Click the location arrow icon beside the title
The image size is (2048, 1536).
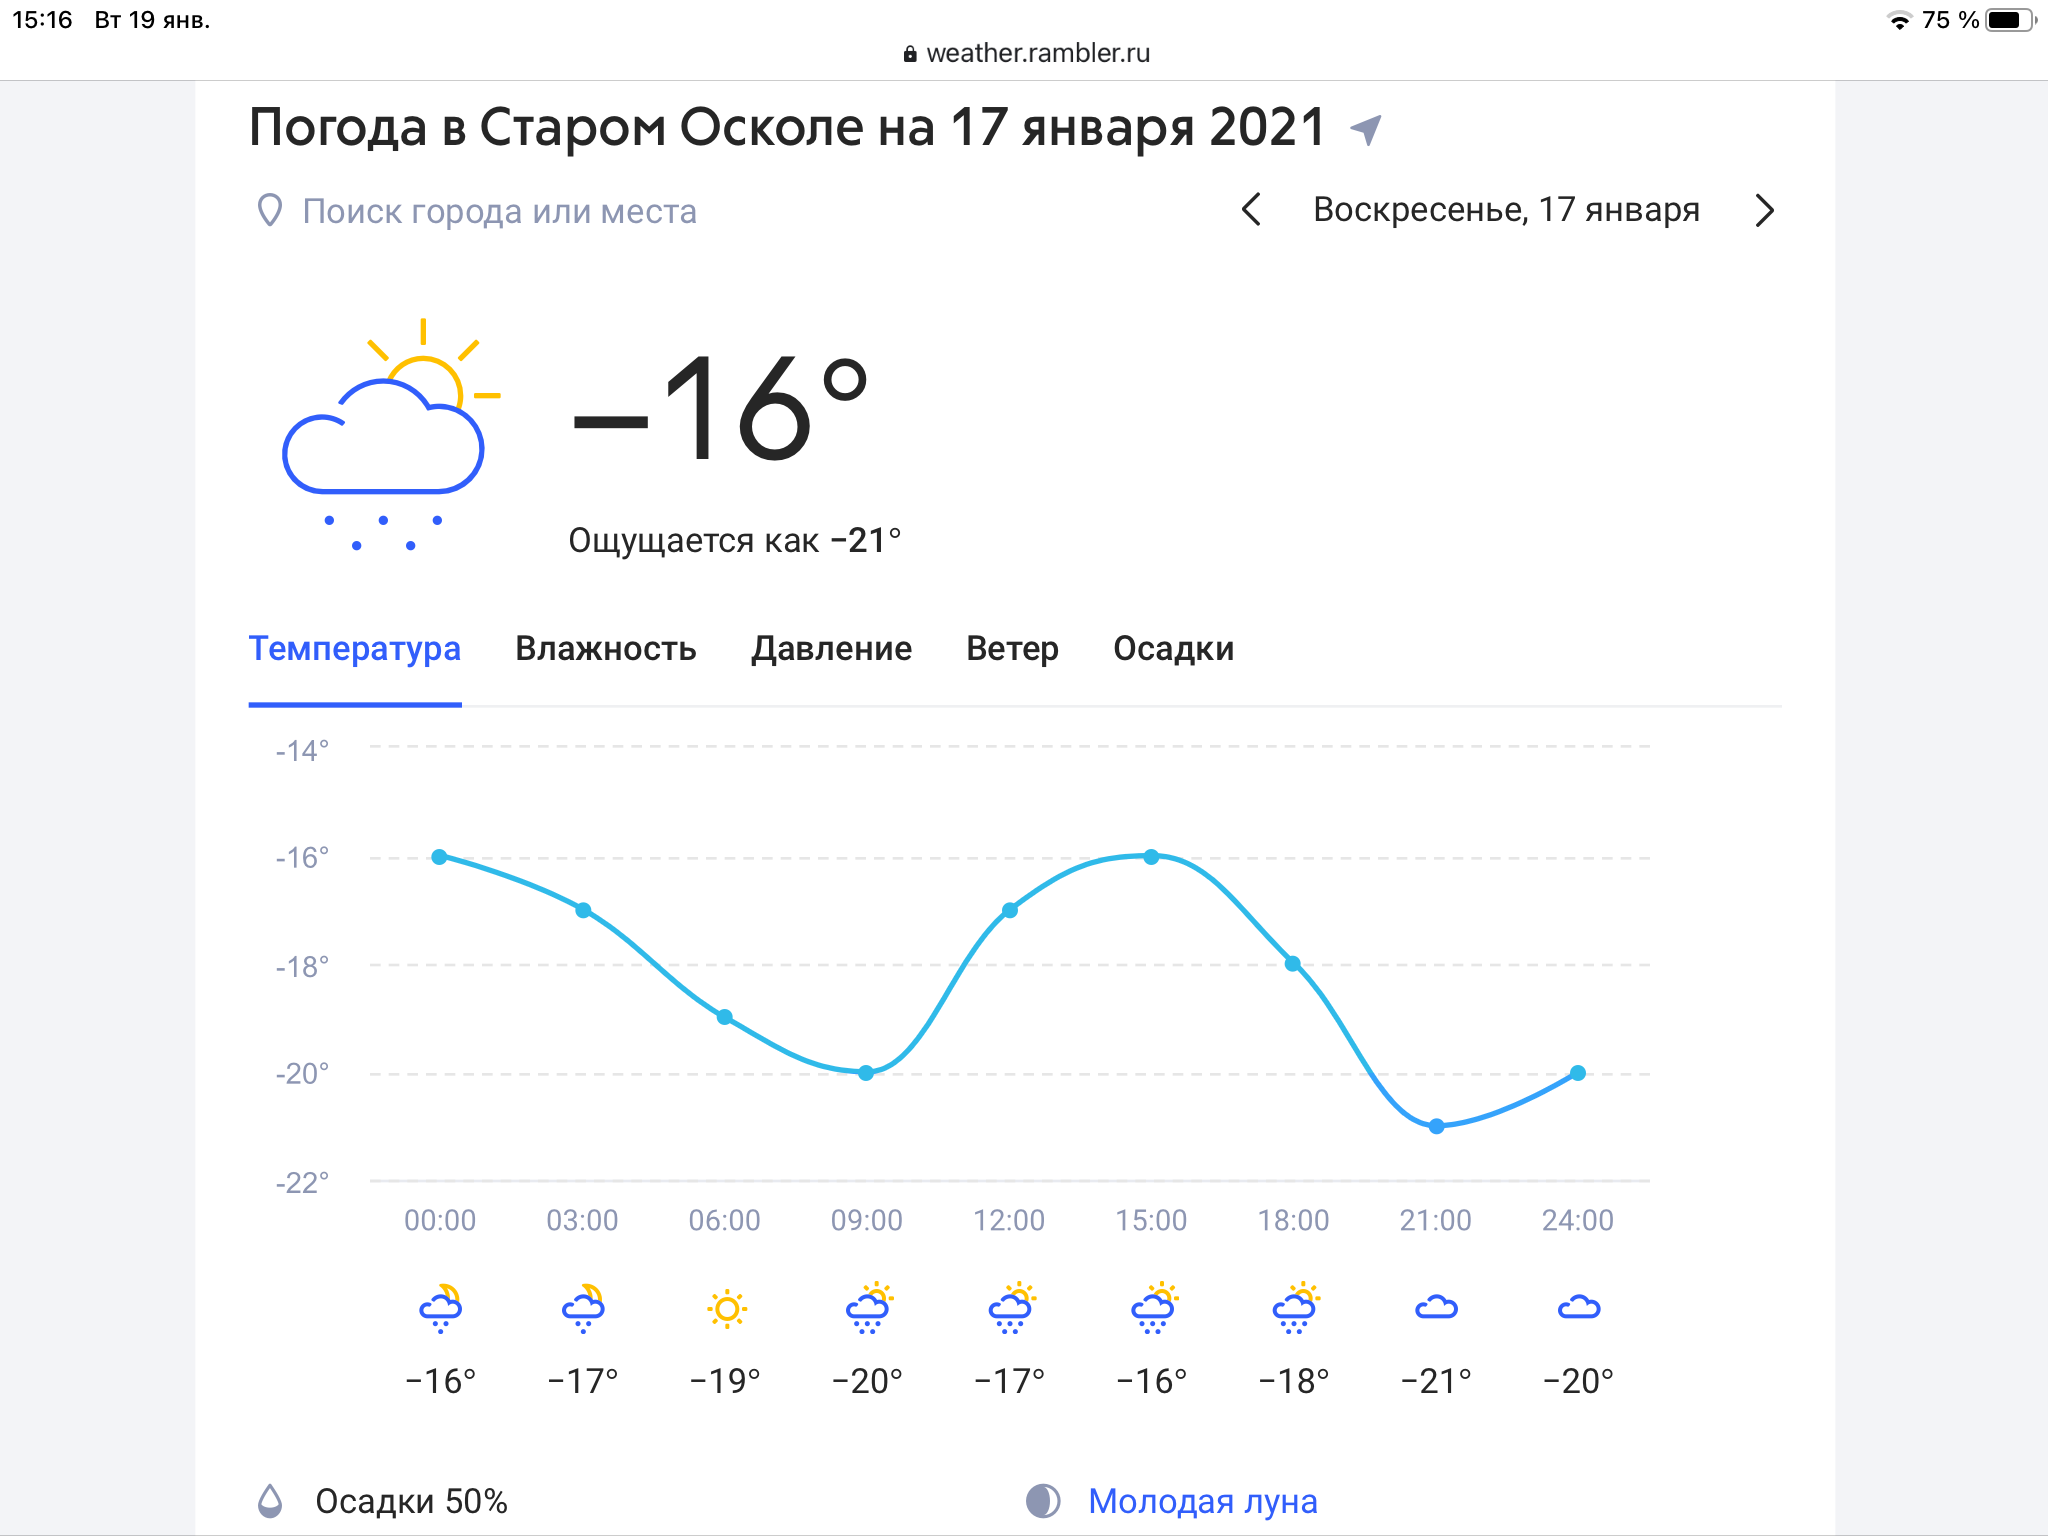(1365, 130)
